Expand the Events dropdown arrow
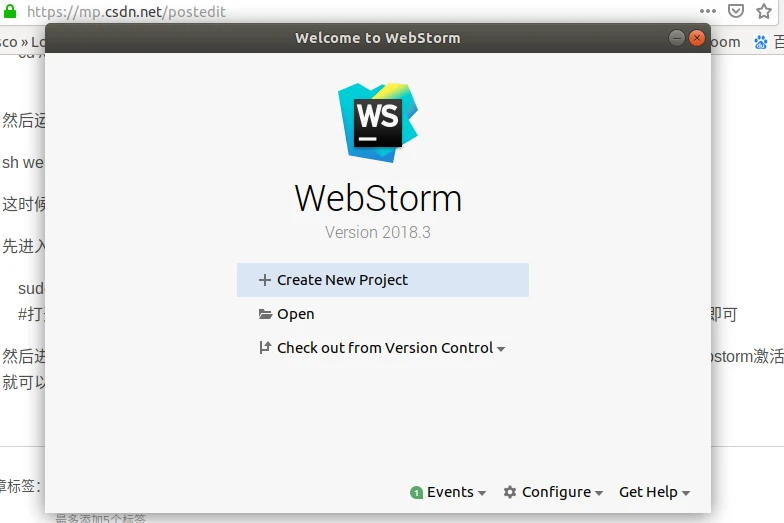Screen dimensions: 784x523 [482, 493]
